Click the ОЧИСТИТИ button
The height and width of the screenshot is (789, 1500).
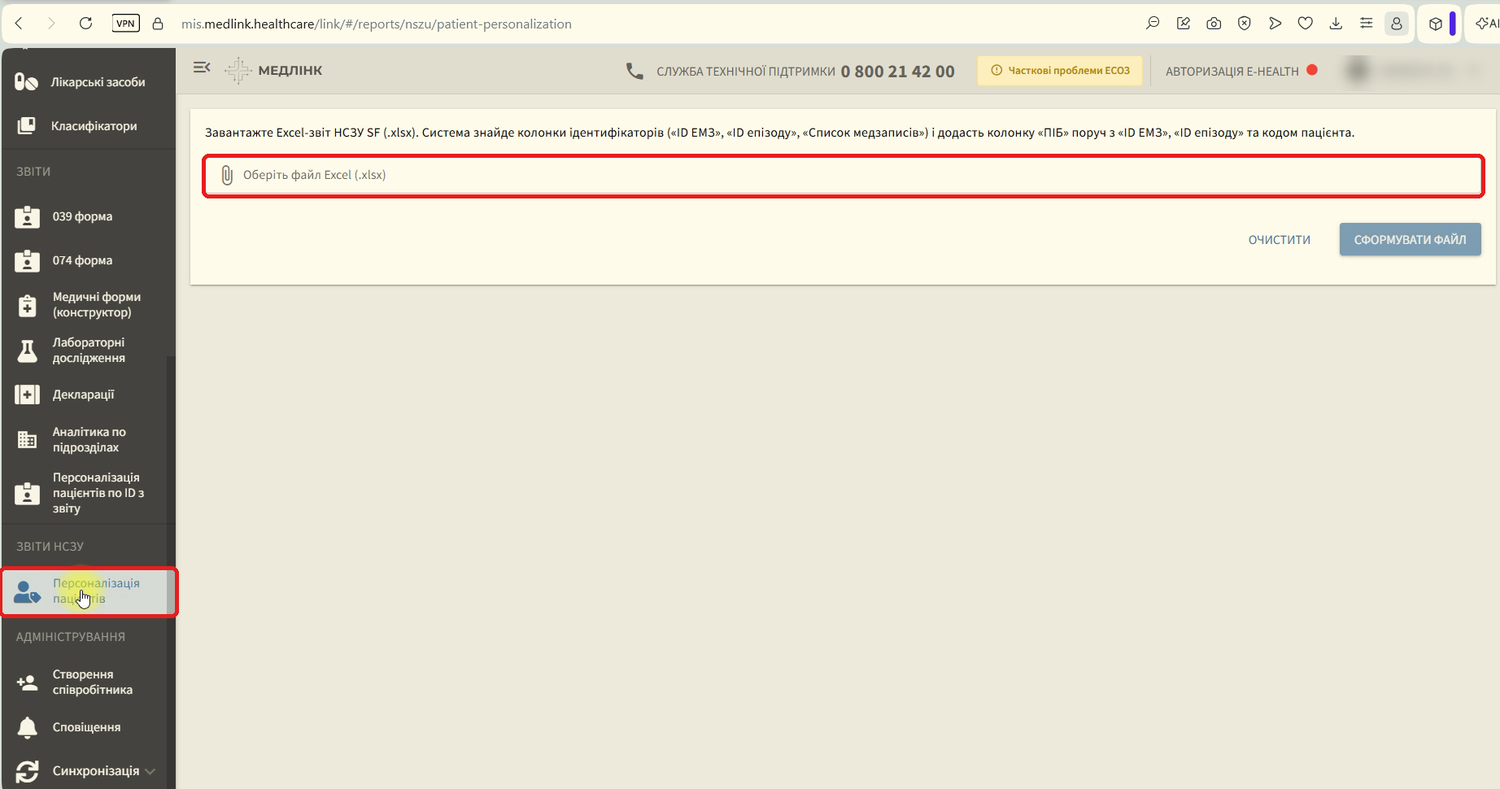pos(1279,240)
